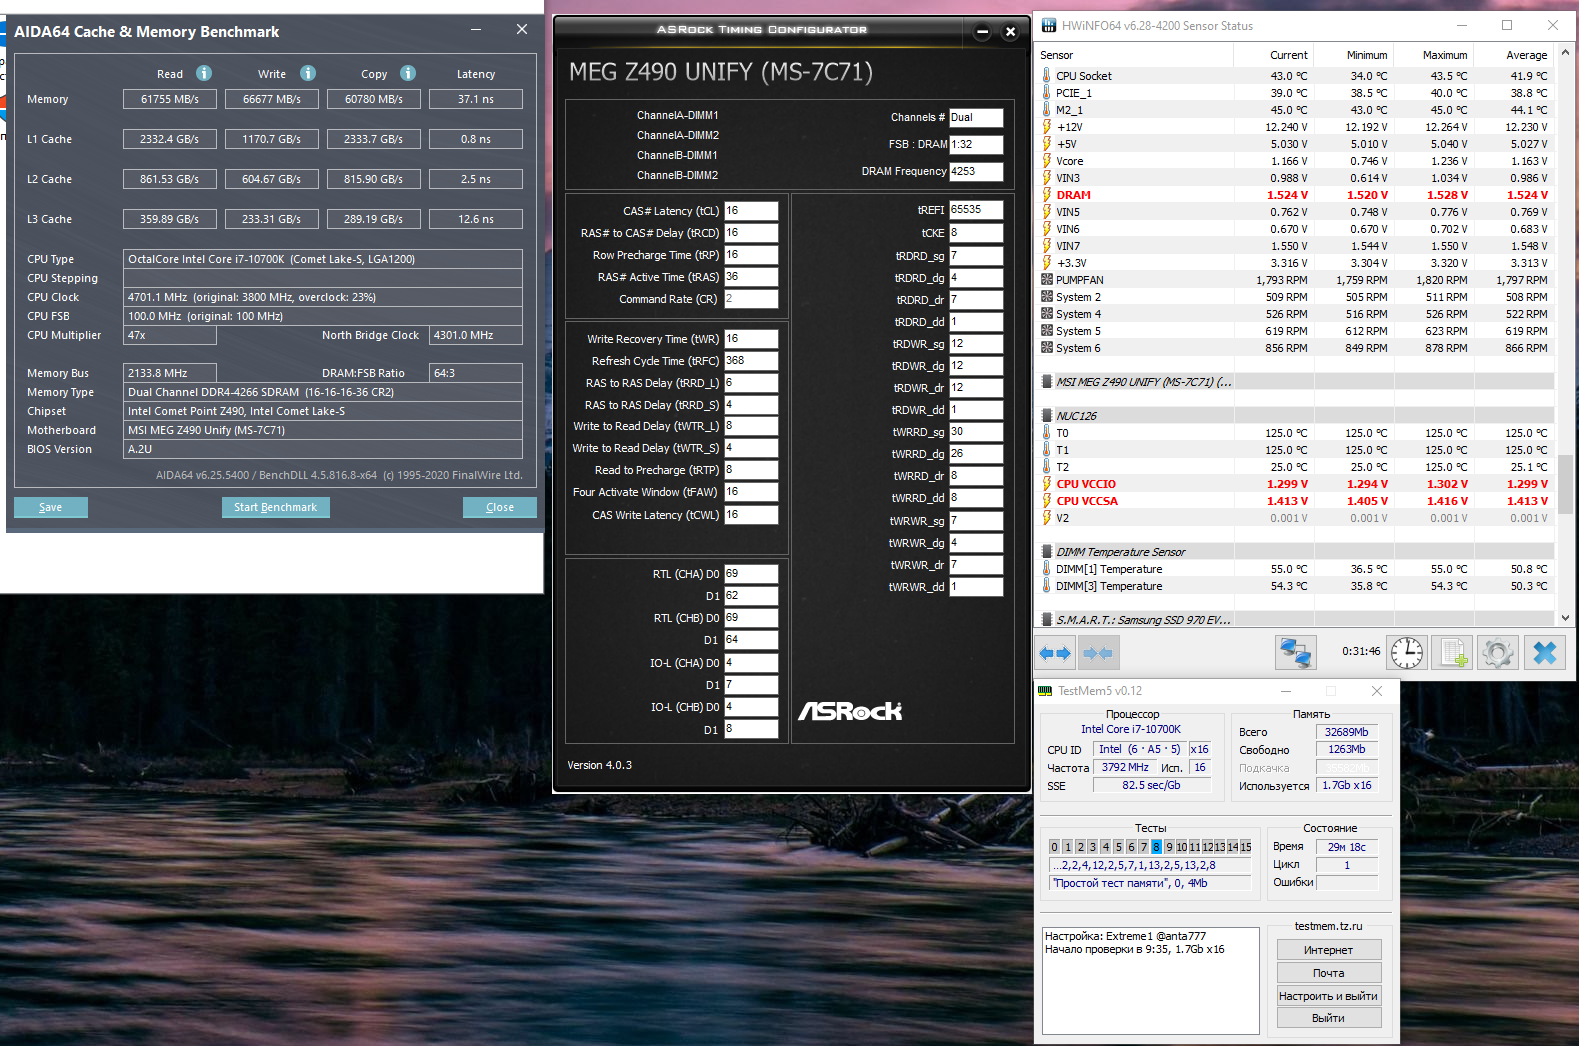This screenshot has height=1046, width=1579.
Task: Click the fan icon beside PUMPFAN
Action: point(1047,280)
